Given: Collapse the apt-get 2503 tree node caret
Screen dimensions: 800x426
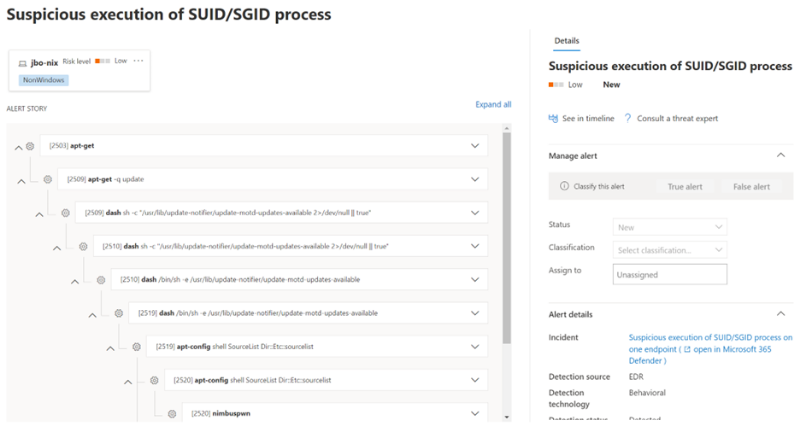Looking at the screenshot, I should [17, 147].
